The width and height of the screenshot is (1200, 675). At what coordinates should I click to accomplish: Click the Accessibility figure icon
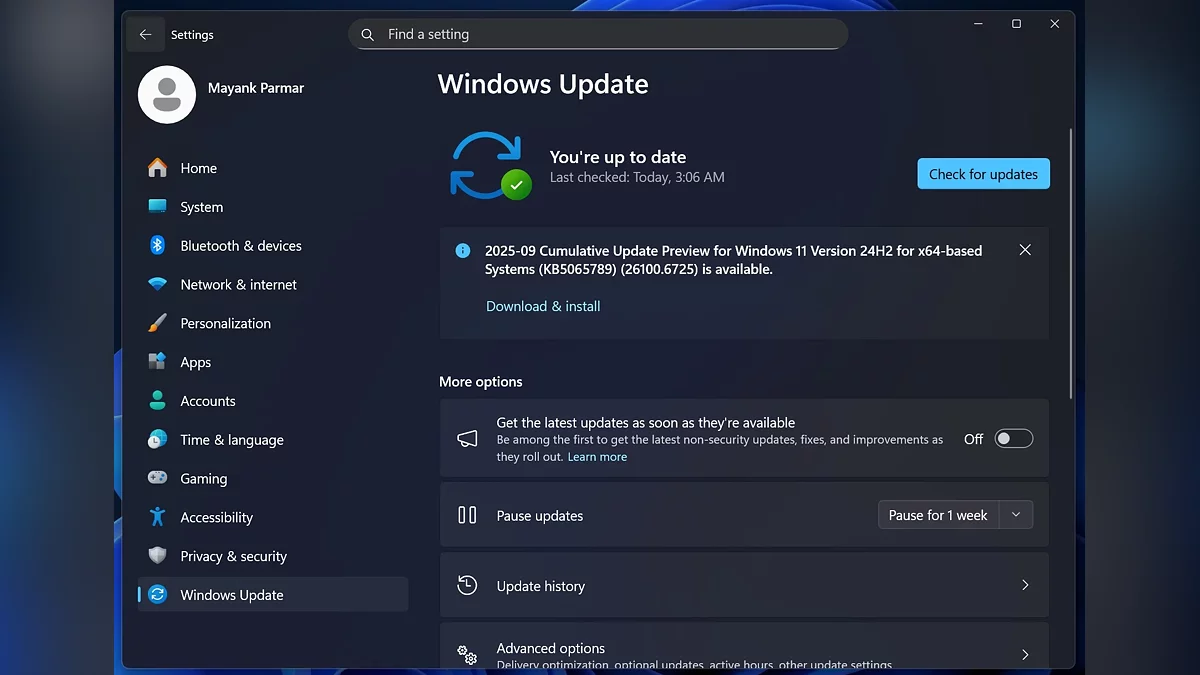pos(157,518)
